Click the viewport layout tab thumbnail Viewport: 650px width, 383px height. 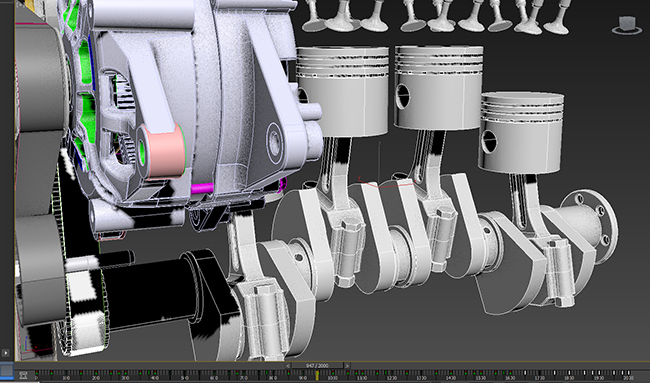pyautogui.click(x=7, y=370)
